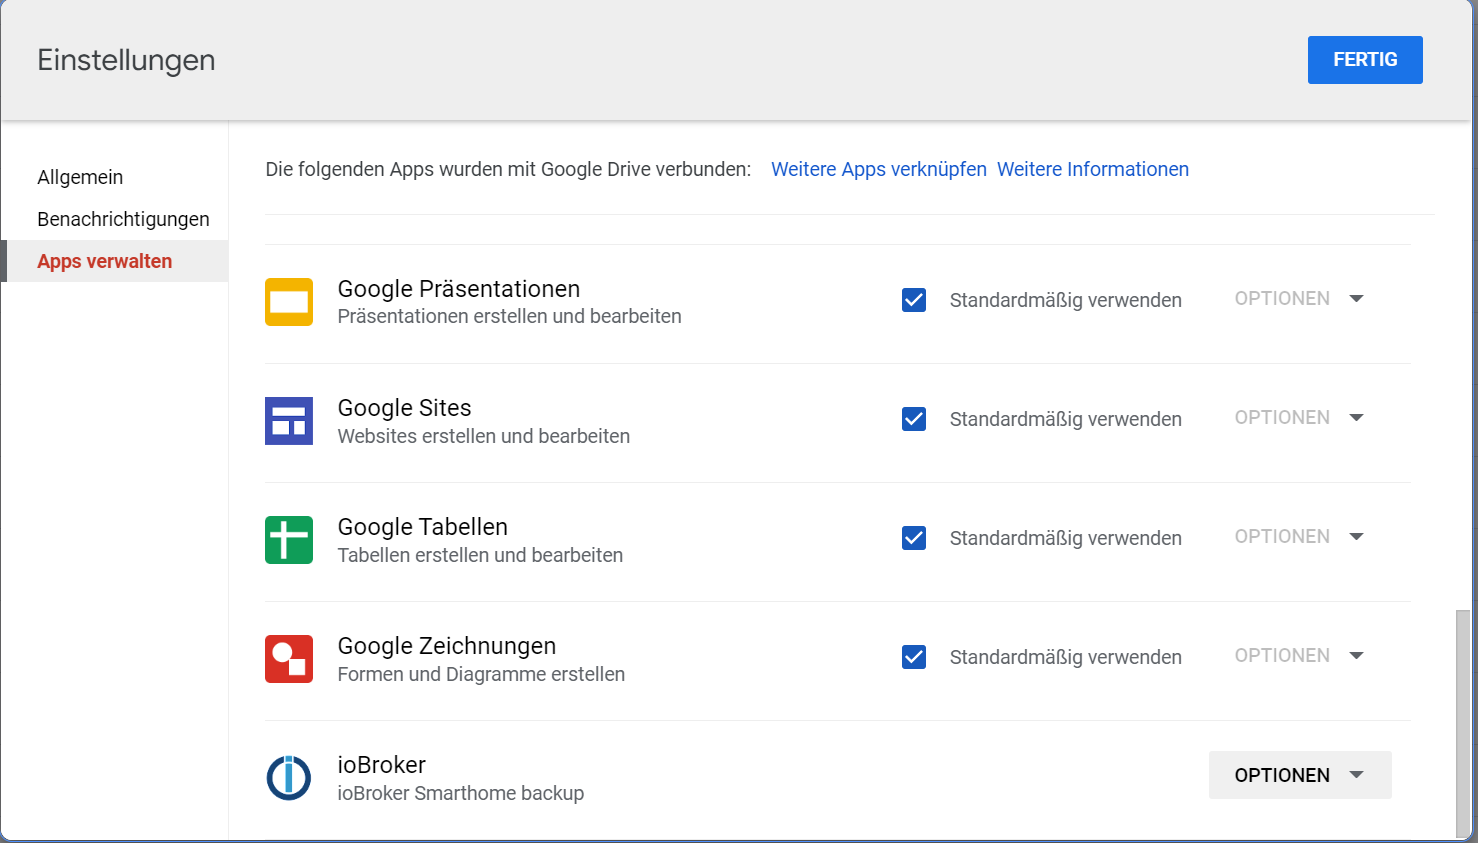Click the Google Präsentationen app icon
The image size is (1478, 843).
click(x=289, y=302)
